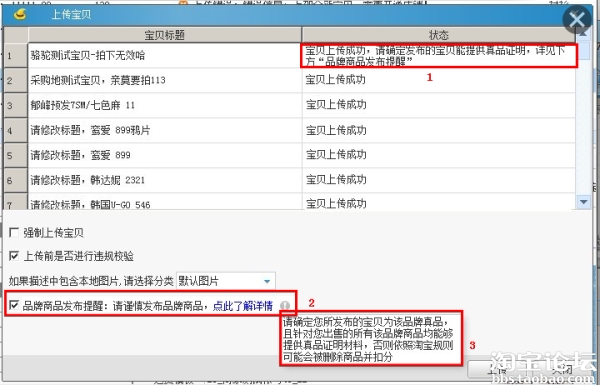Select row 骆驼测试宝贝-拍下无效哈
The image size is (600, 385).
pyautogui.click(x=165, y=55)
